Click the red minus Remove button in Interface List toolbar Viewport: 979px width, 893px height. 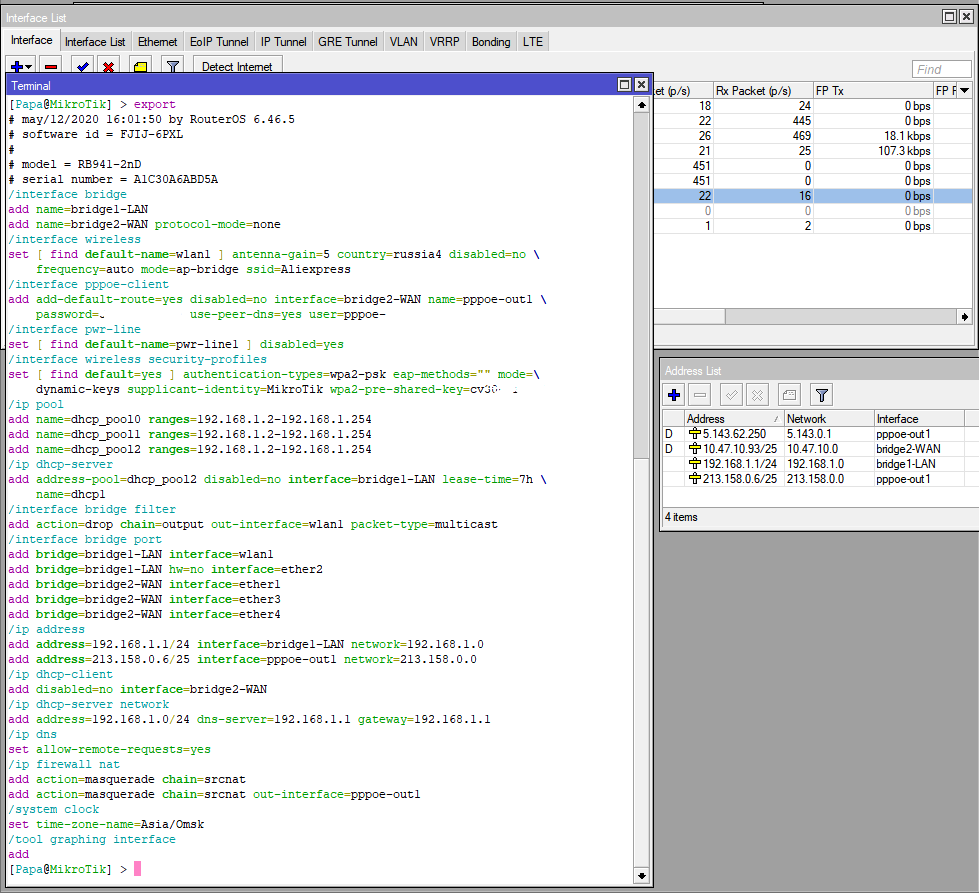tap(51, 66)
